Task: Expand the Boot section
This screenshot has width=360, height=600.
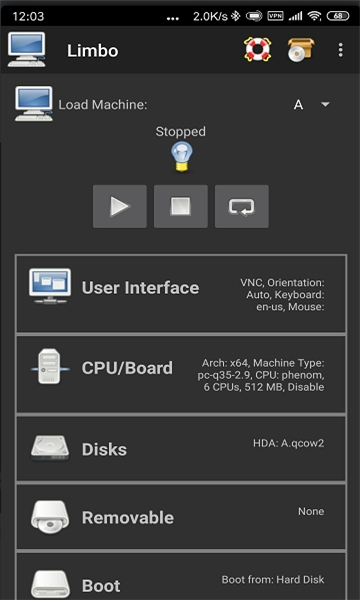Action: (181, 576)
